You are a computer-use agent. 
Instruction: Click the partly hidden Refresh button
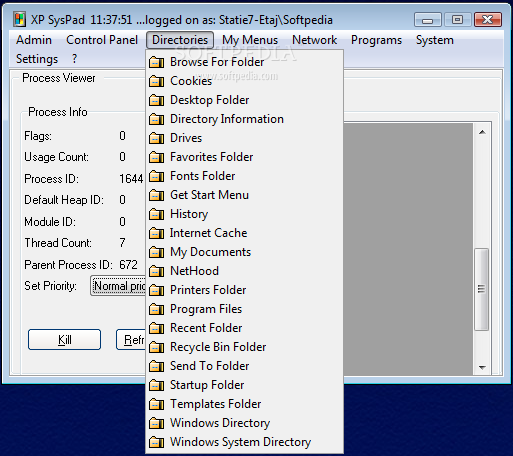point(131,340)
